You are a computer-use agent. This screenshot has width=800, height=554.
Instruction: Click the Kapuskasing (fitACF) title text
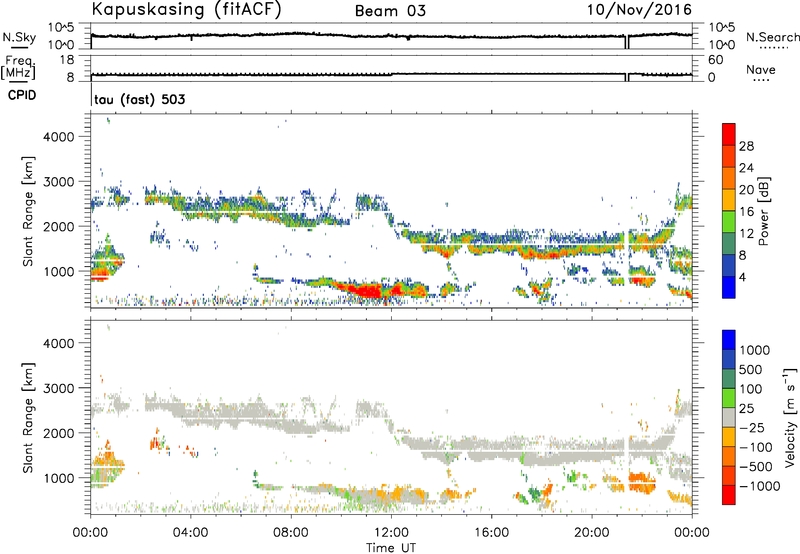point(186,10)
